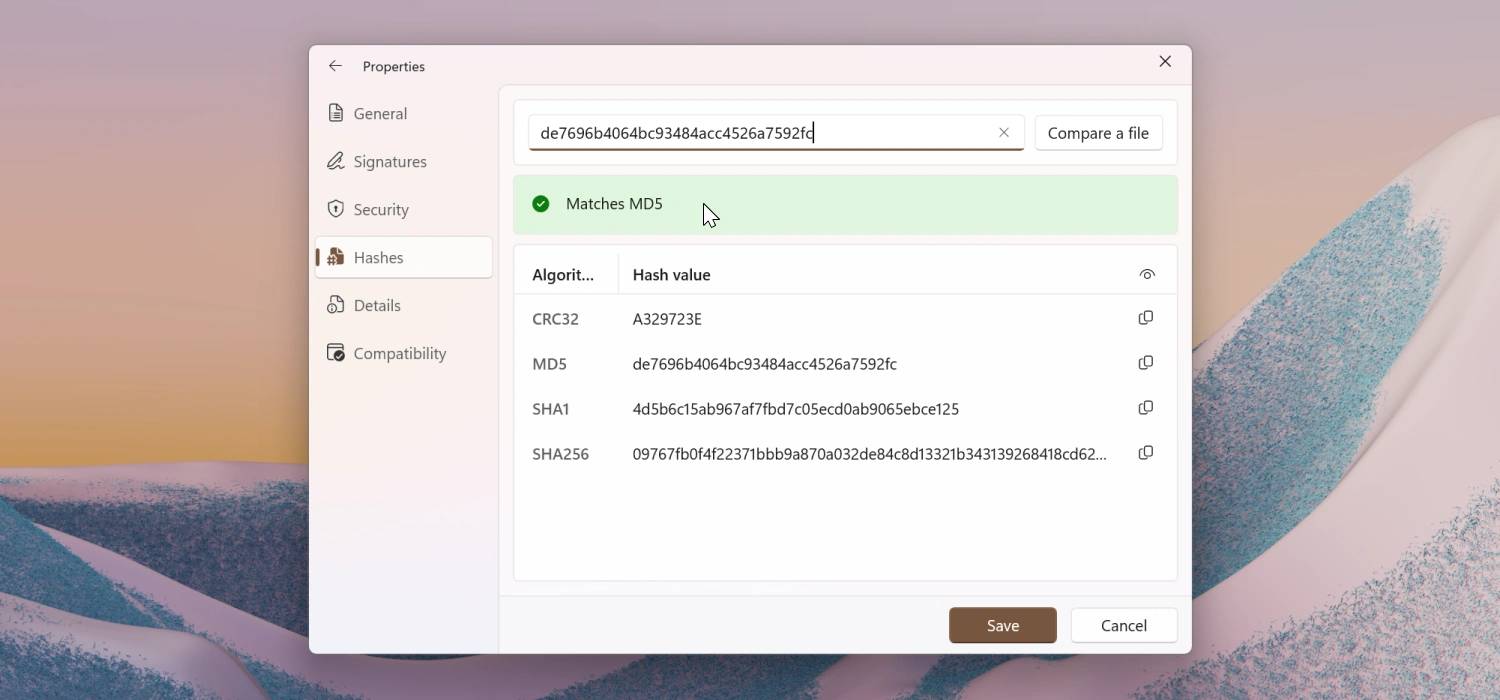Copy the SHA1 hash value
Viewport: 1500px width, 700px height.
pos(1145,407)
